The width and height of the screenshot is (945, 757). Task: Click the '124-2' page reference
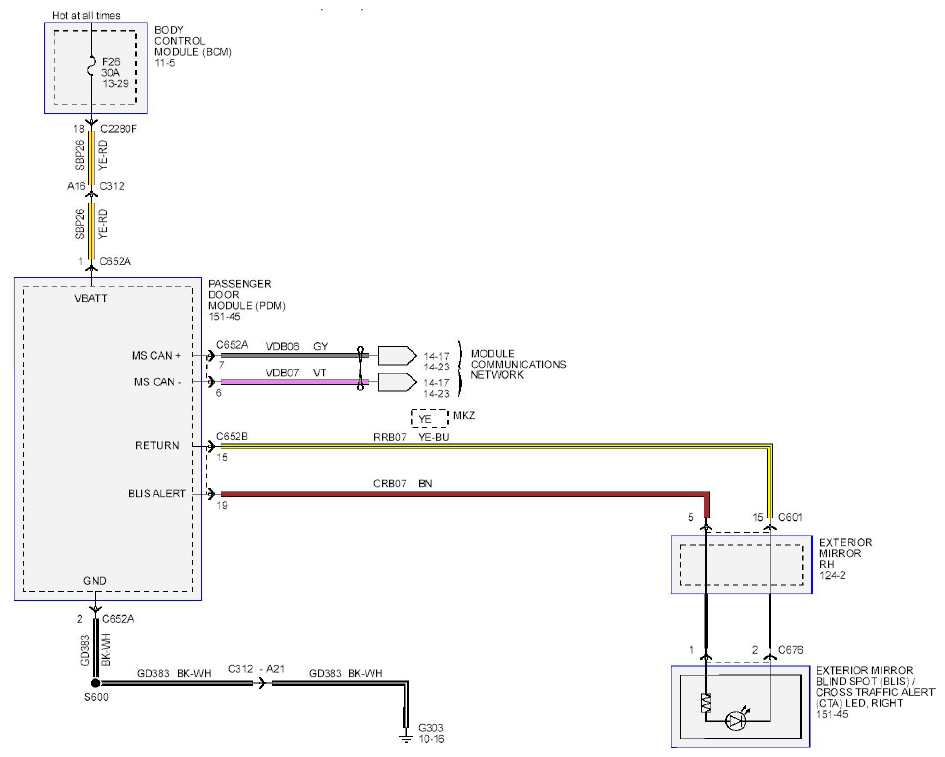click(x=832, y=576)
